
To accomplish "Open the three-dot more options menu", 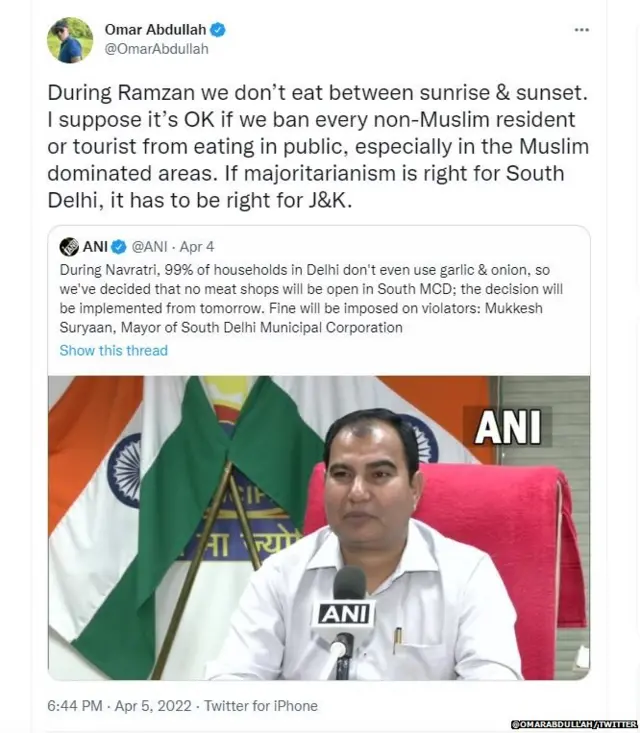I will pyautogui.click(x=581, y=30).
